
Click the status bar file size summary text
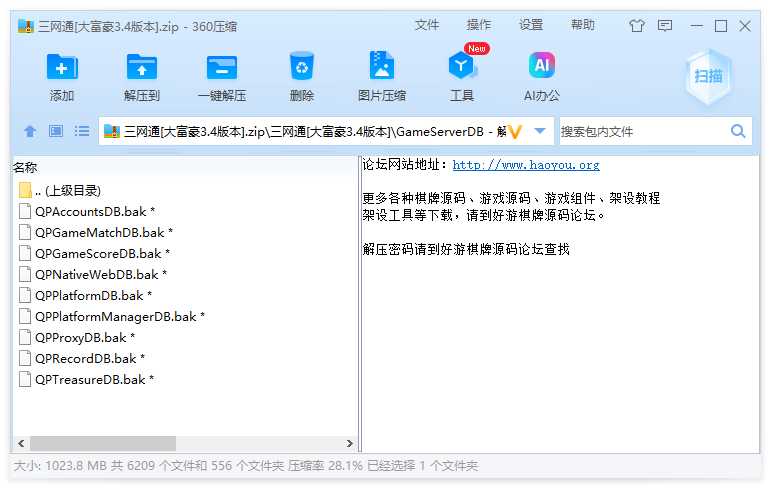(245, 465)
